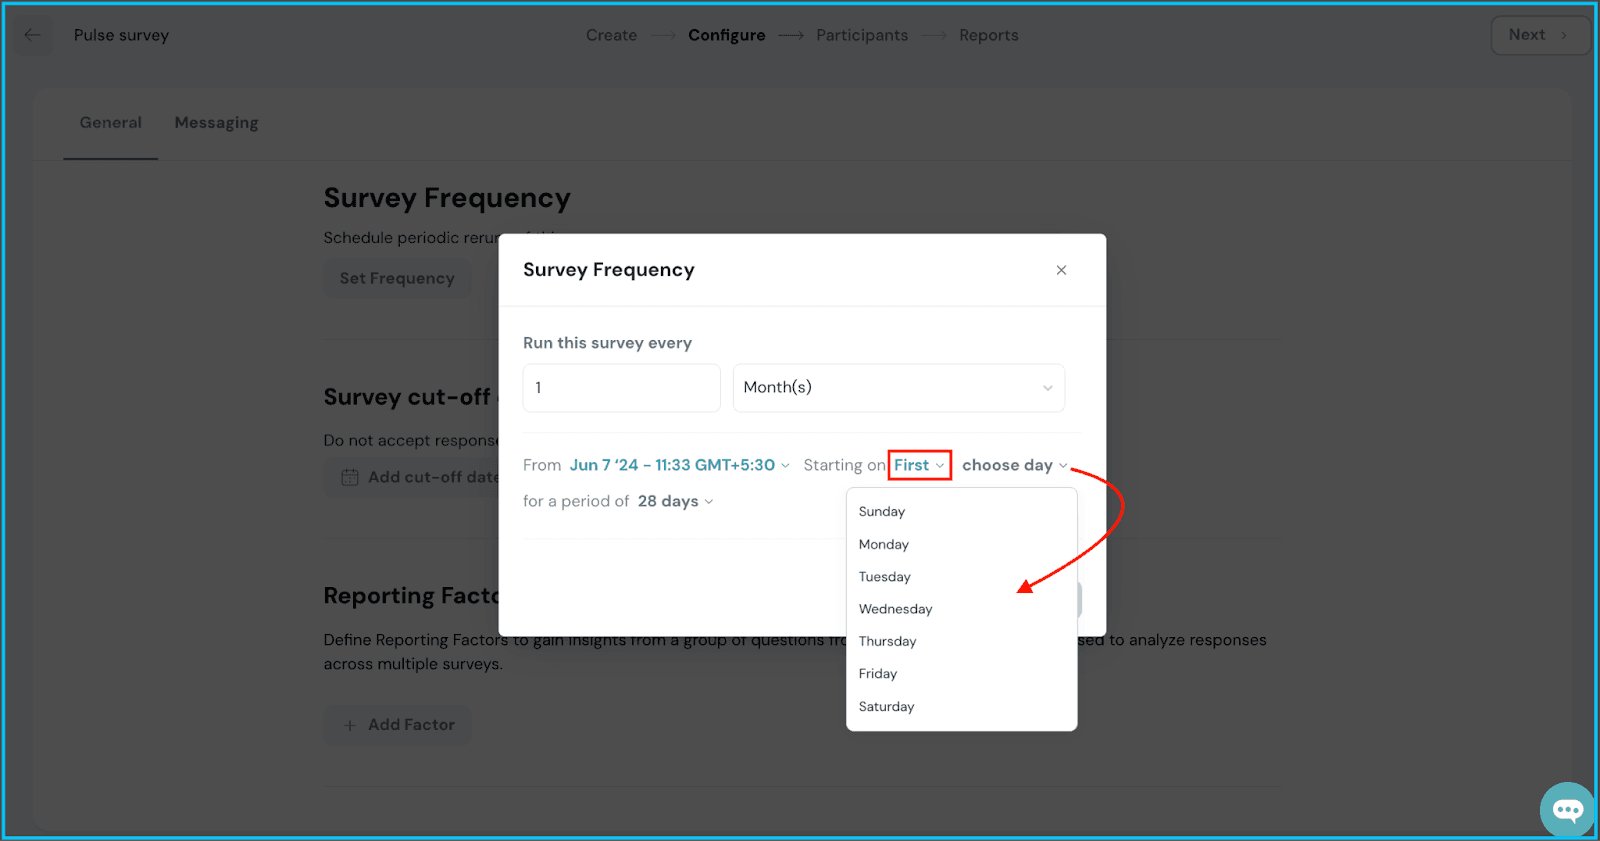
Task: Click the plus icon on Add Factor
Action: tap(350, 725)
